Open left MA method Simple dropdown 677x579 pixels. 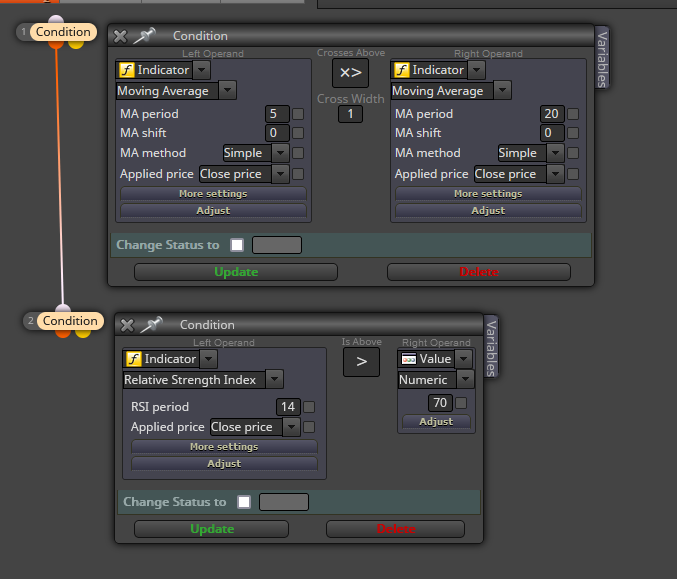click(x=281, y=153)
